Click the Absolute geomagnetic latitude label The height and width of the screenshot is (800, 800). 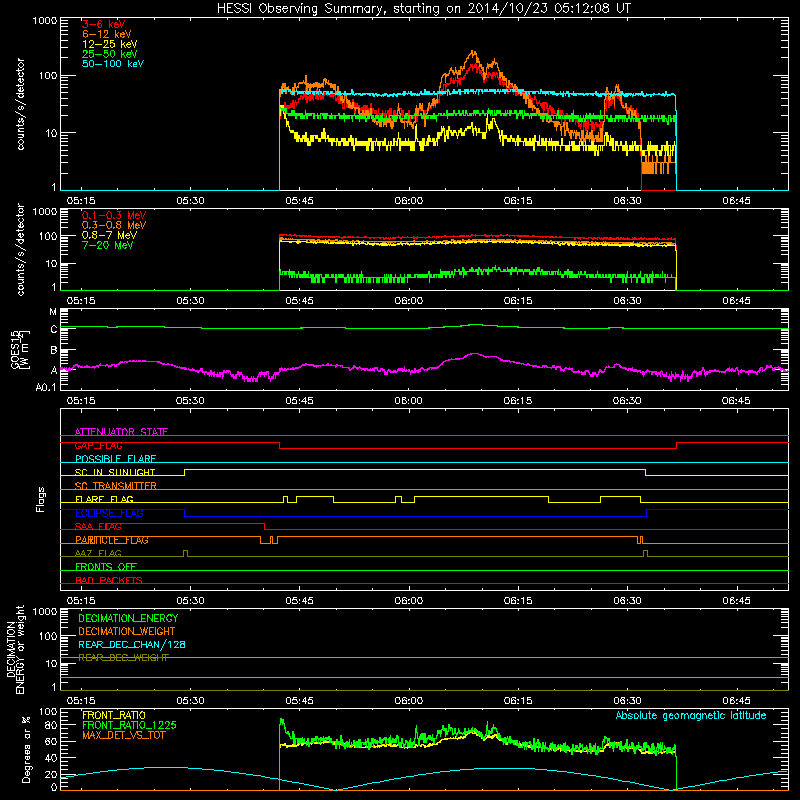pos(691,716)
